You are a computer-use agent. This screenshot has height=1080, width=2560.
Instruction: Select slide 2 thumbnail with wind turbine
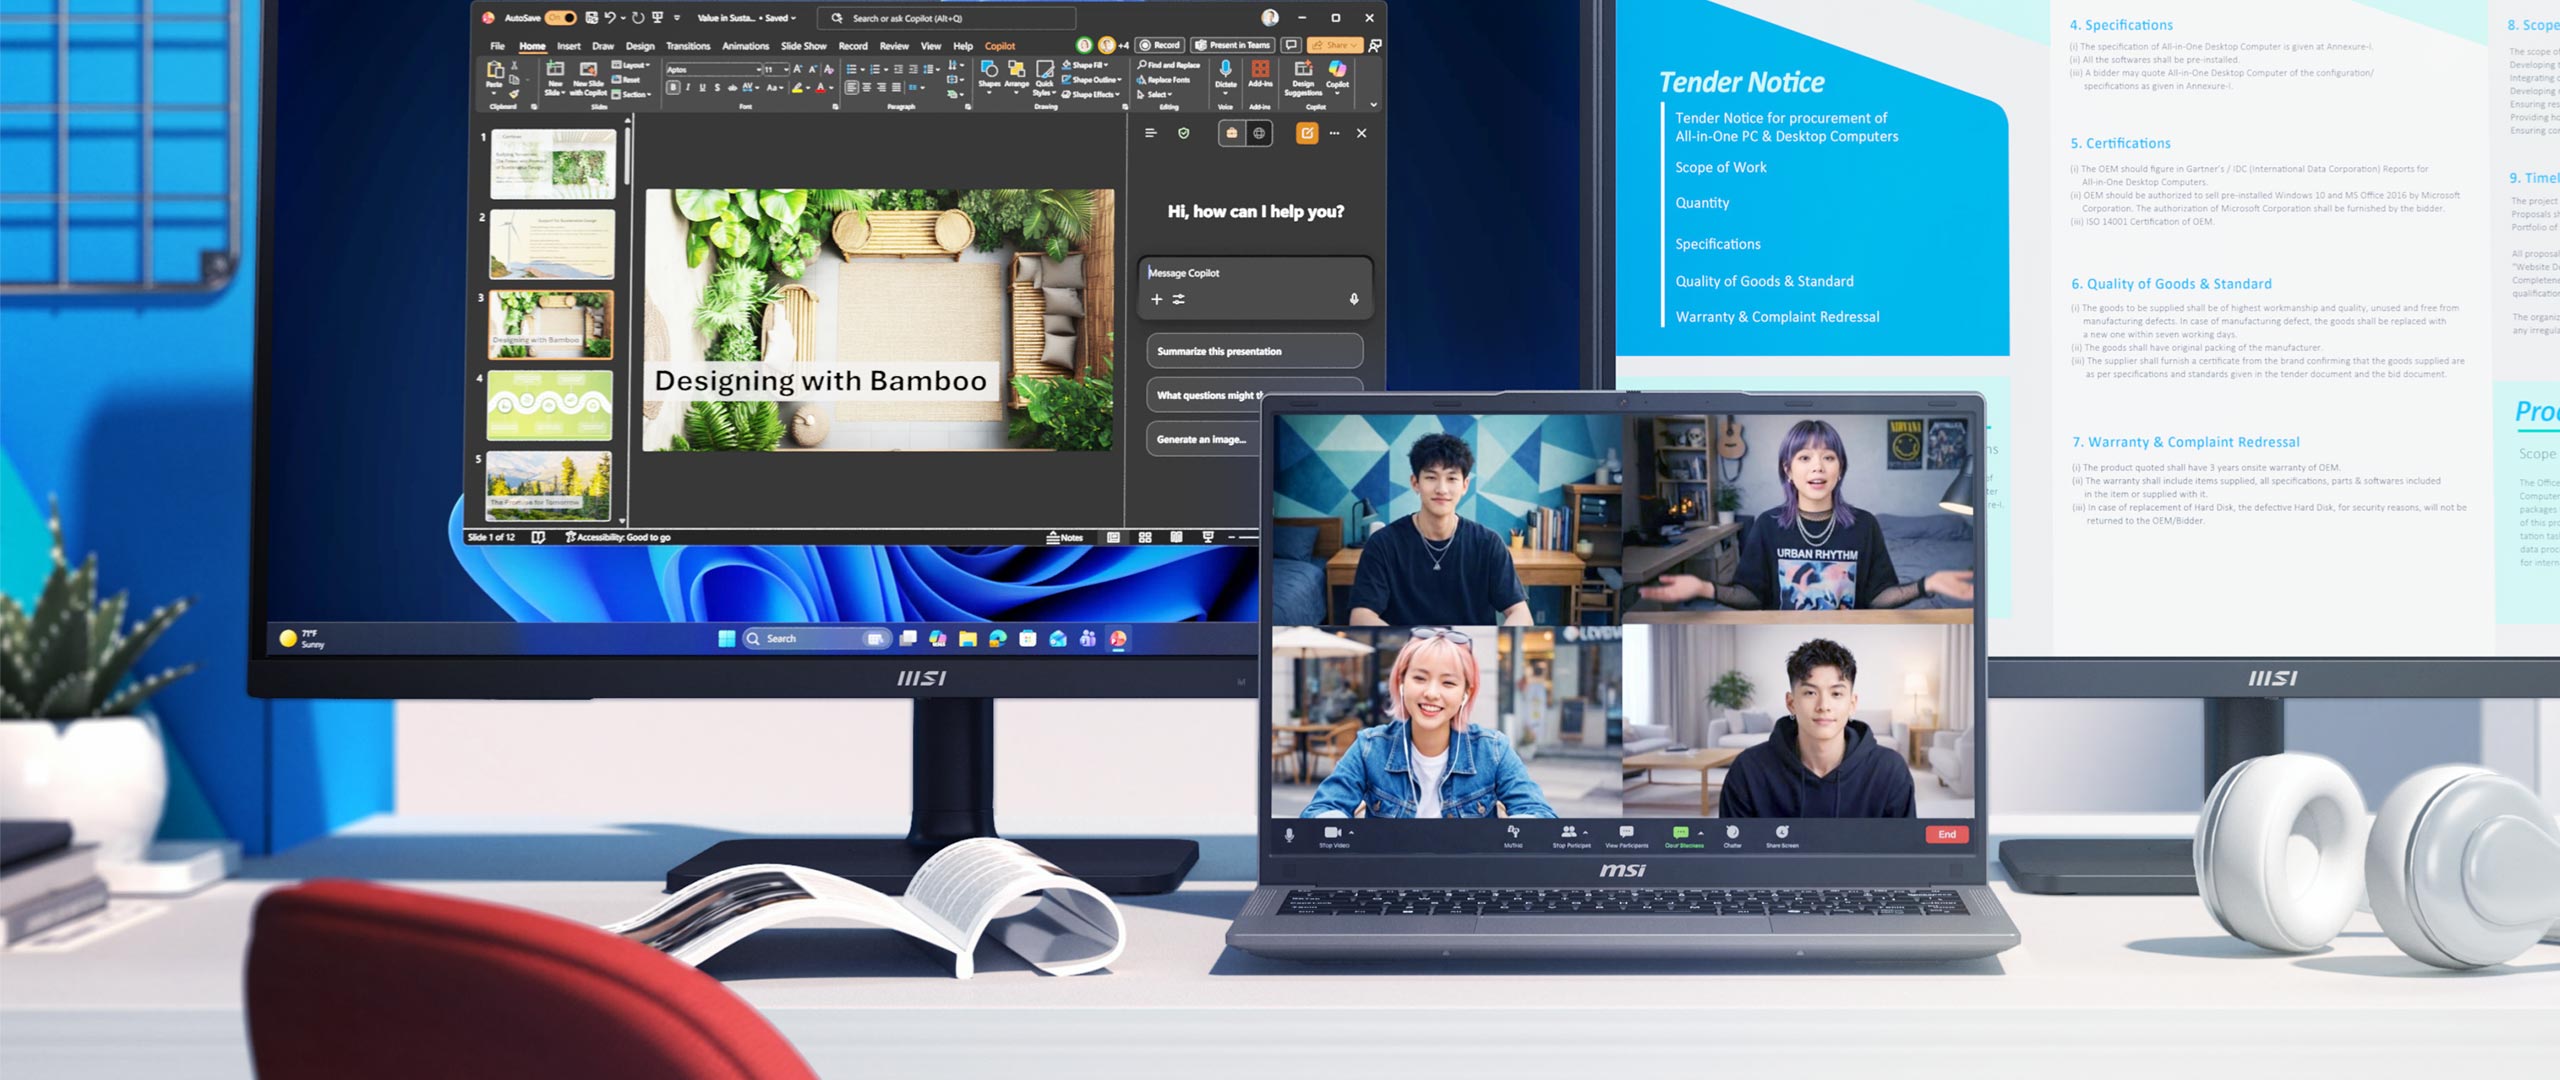[x=552, y=245]
